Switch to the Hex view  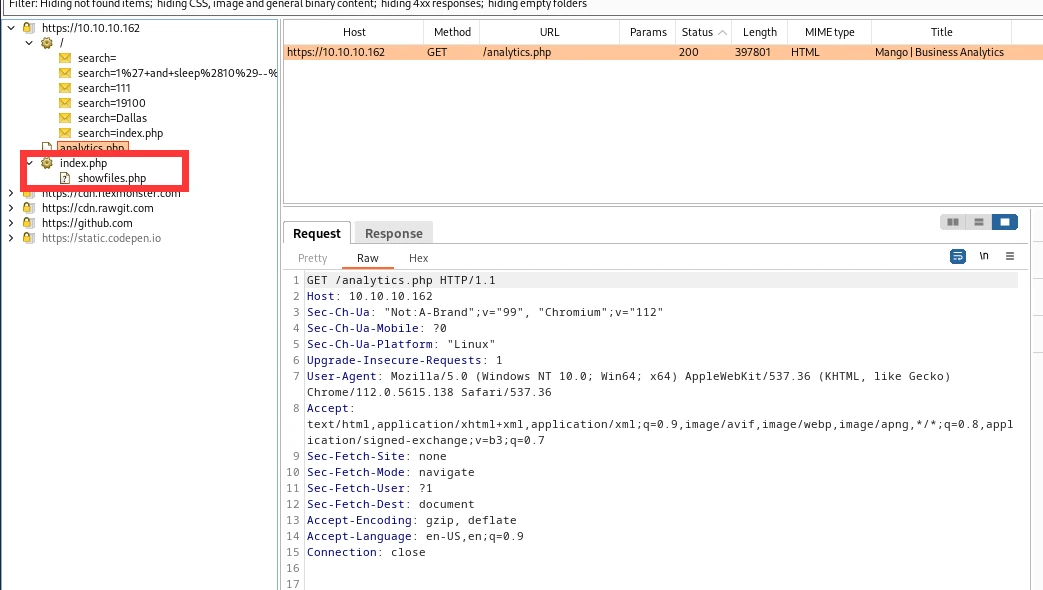pyautogui.click(x=418, y=258)
